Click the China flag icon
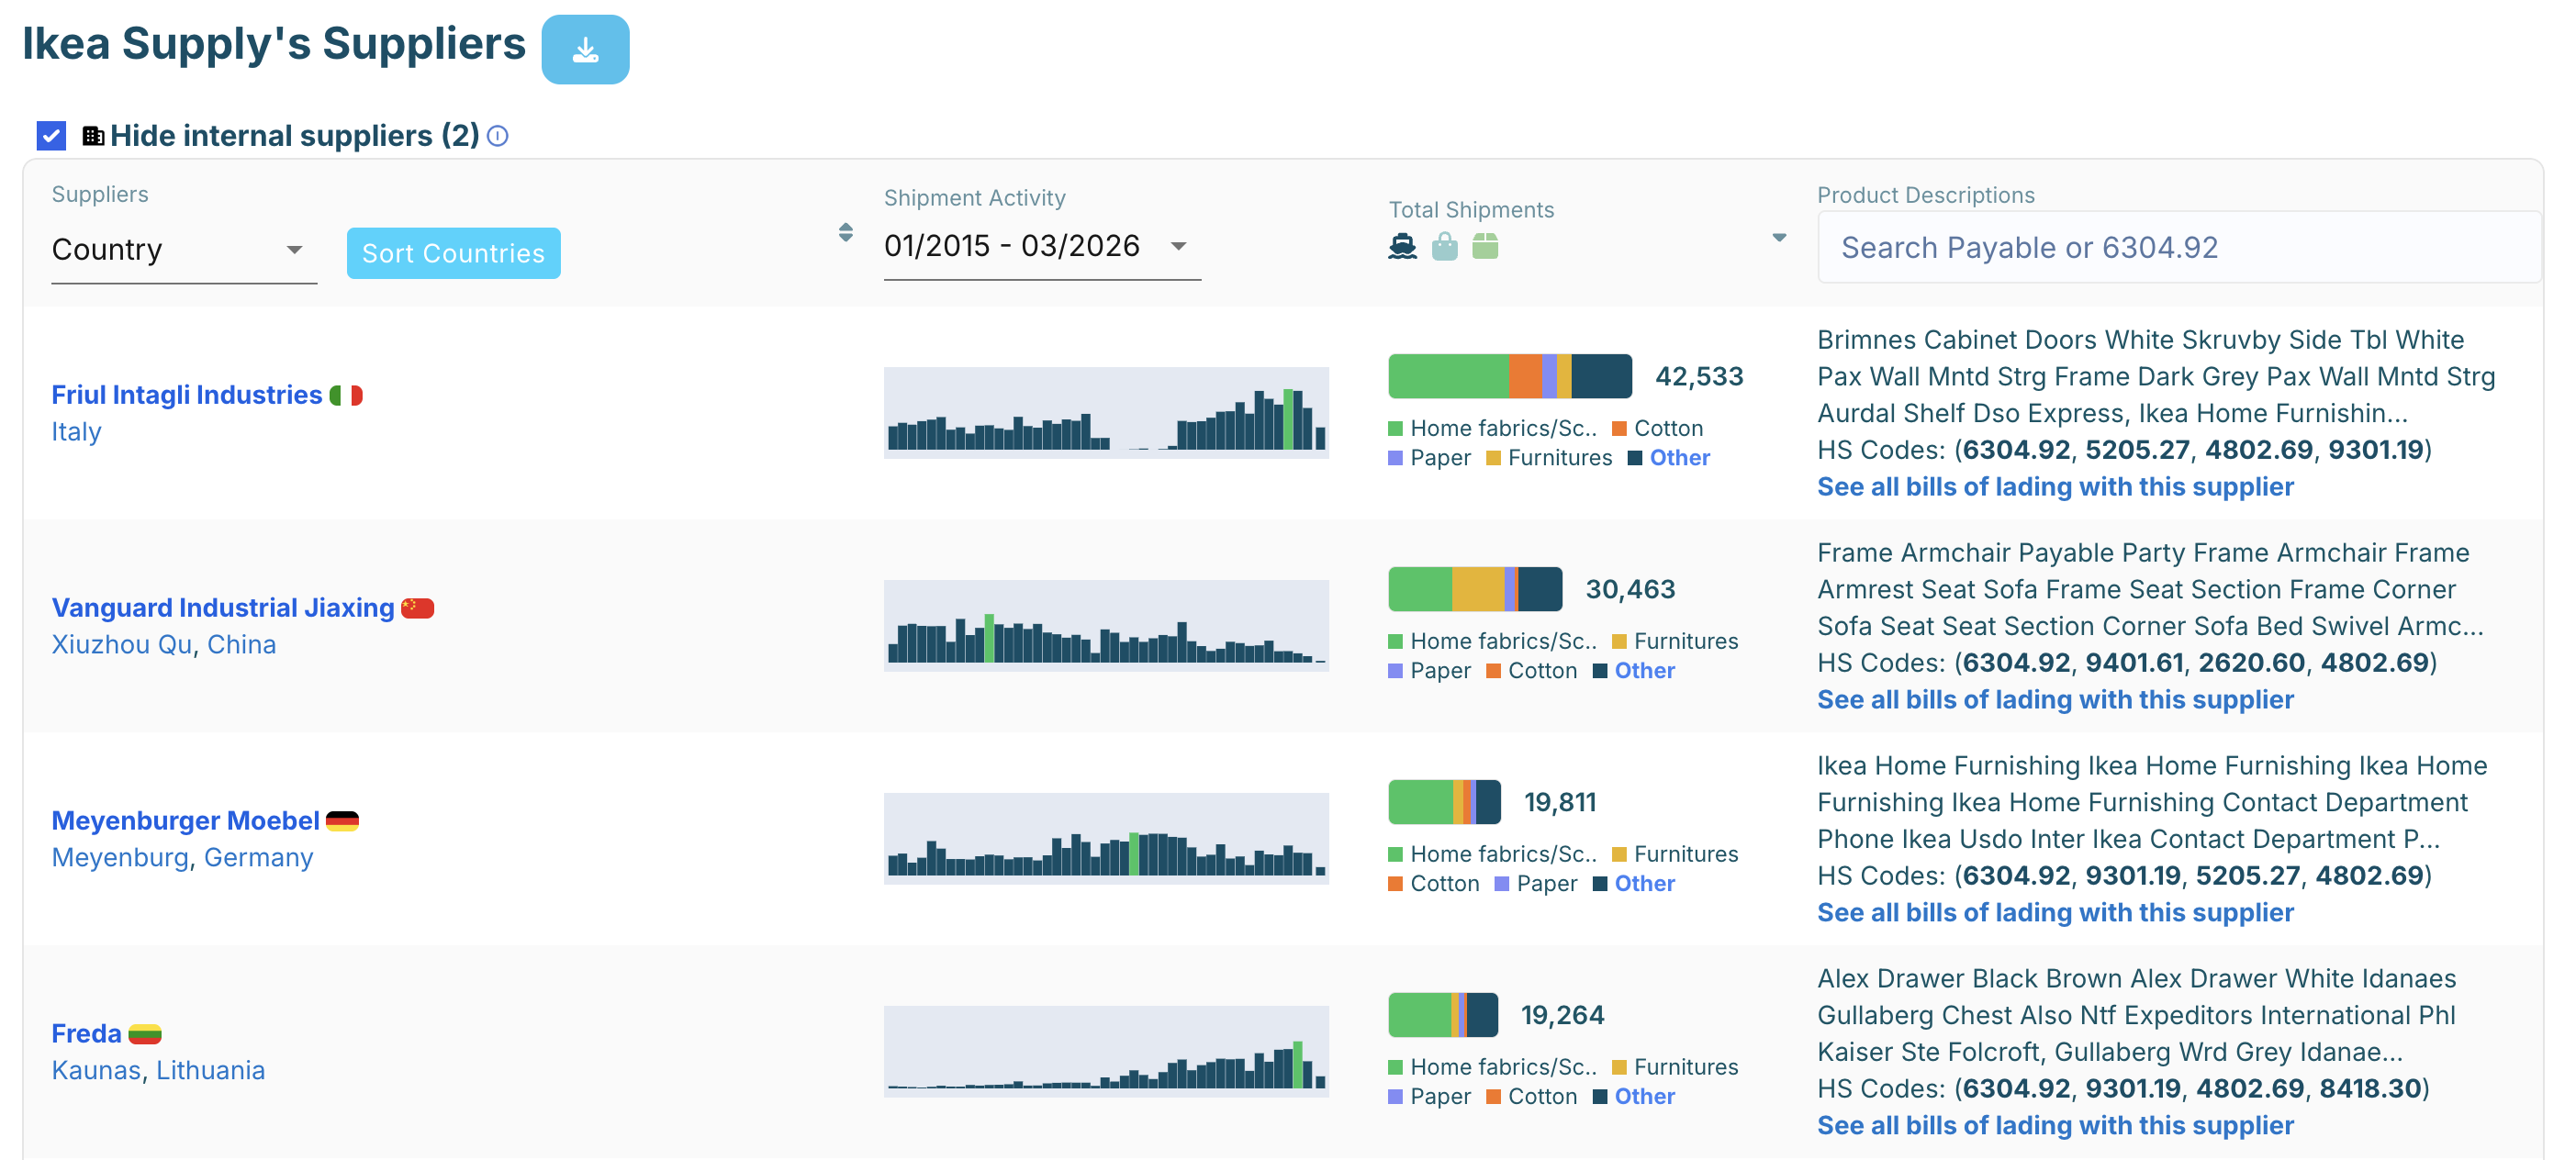This screenshot has height=1160, width=2576. pyautogui.click(x=418, y=608)
